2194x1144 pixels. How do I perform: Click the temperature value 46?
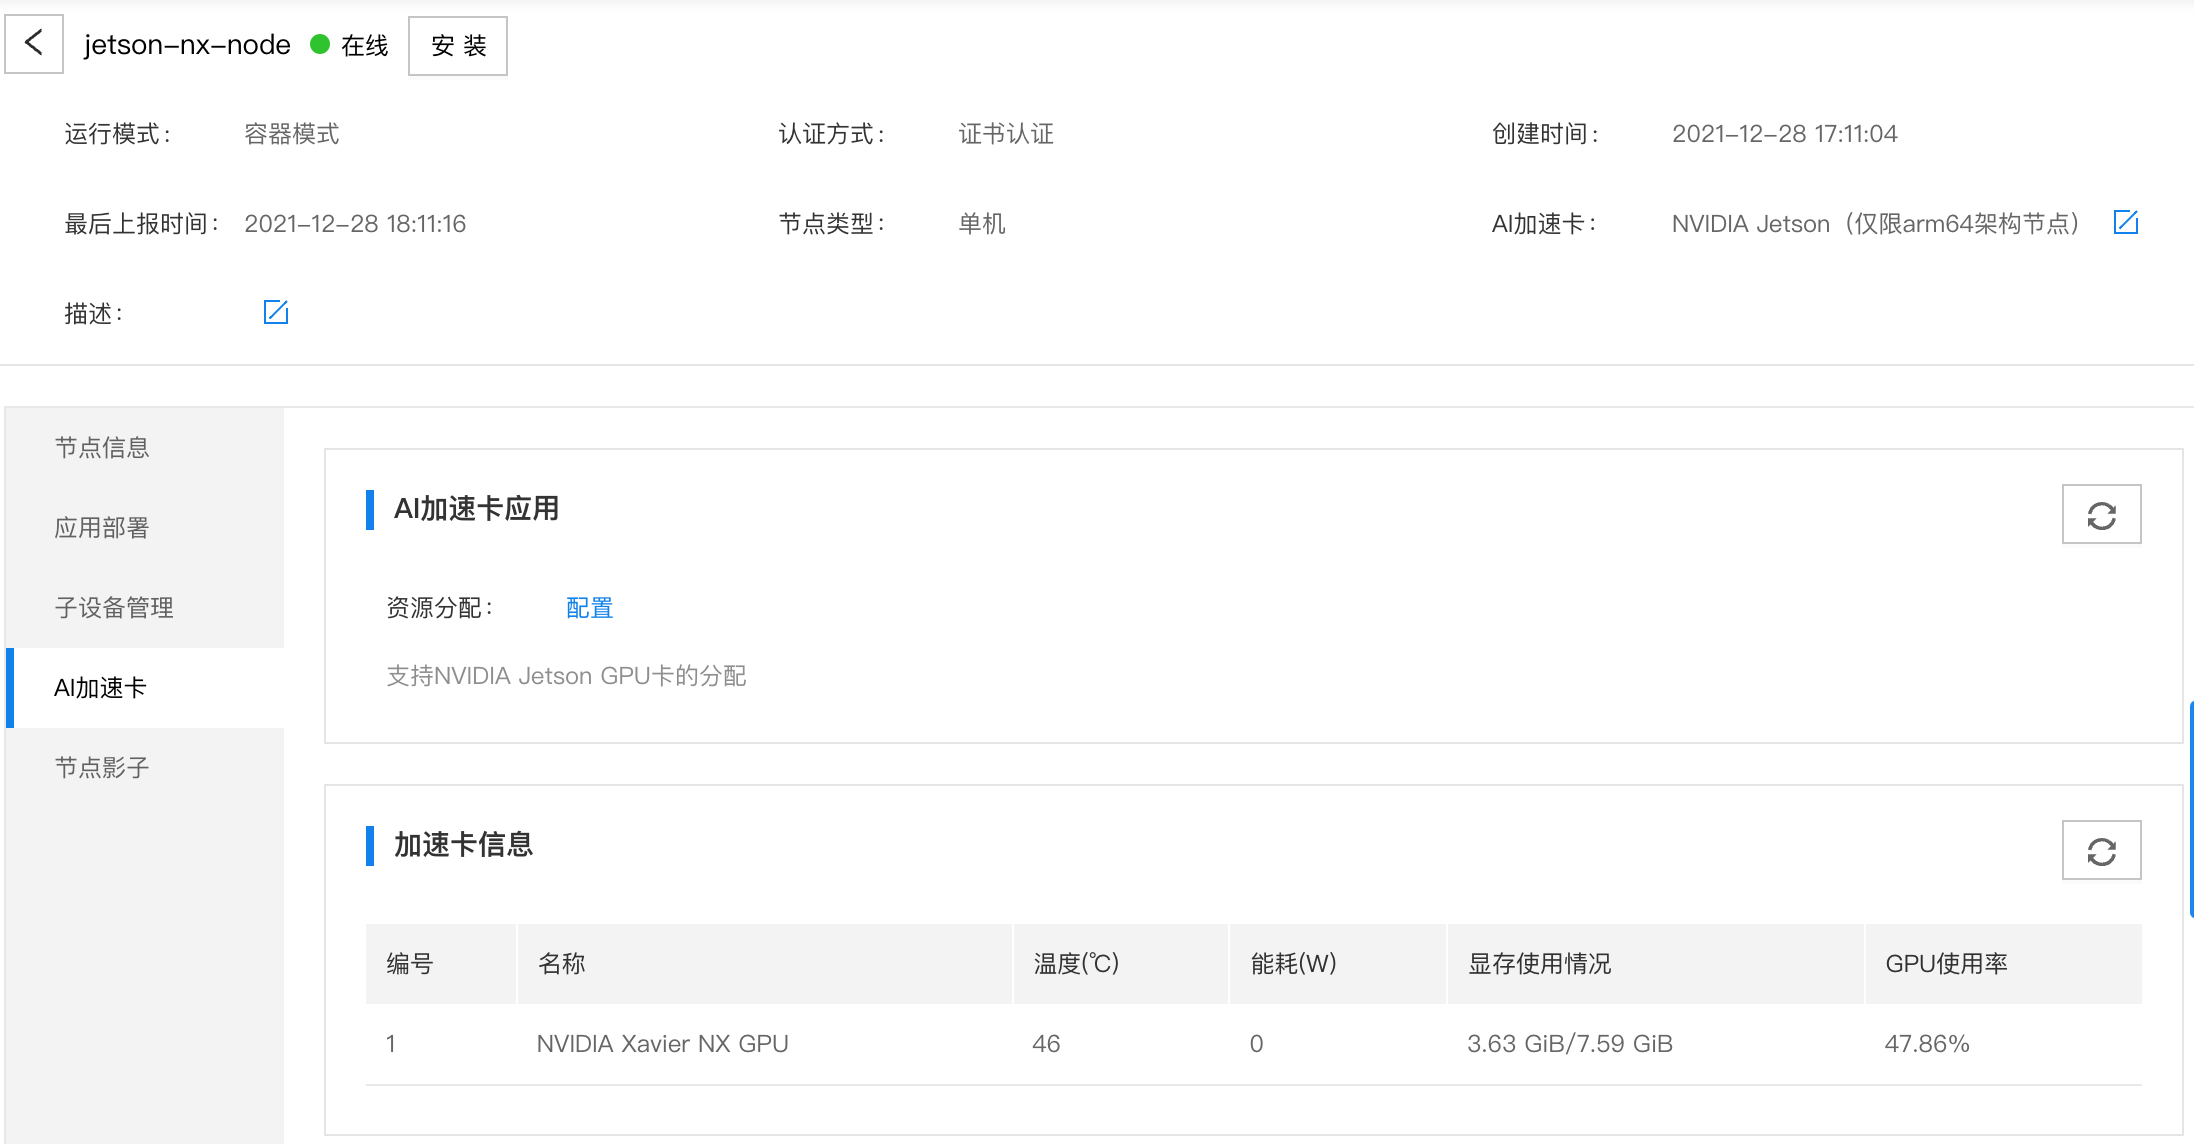coord(1046,1044)
